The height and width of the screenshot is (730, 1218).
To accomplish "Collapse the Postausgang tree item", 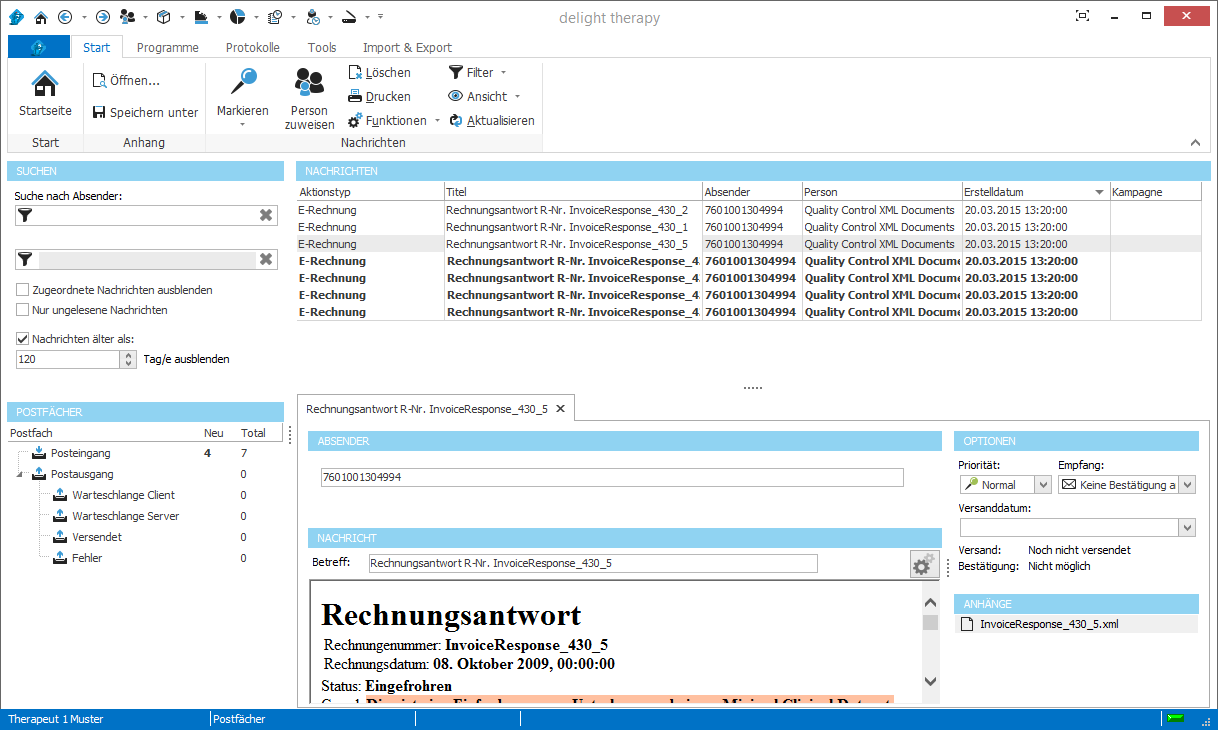I will [21, 474].
